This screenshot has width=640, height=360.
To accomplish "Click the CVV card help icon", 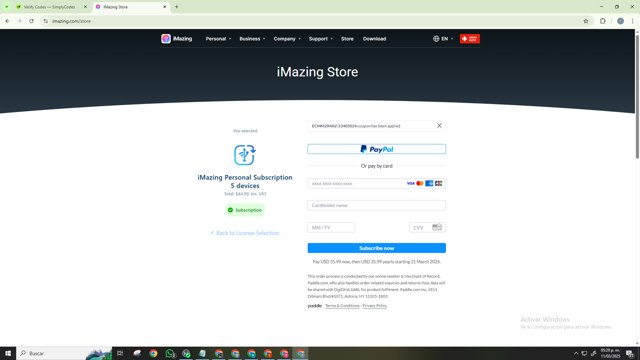I will [437, 227].
